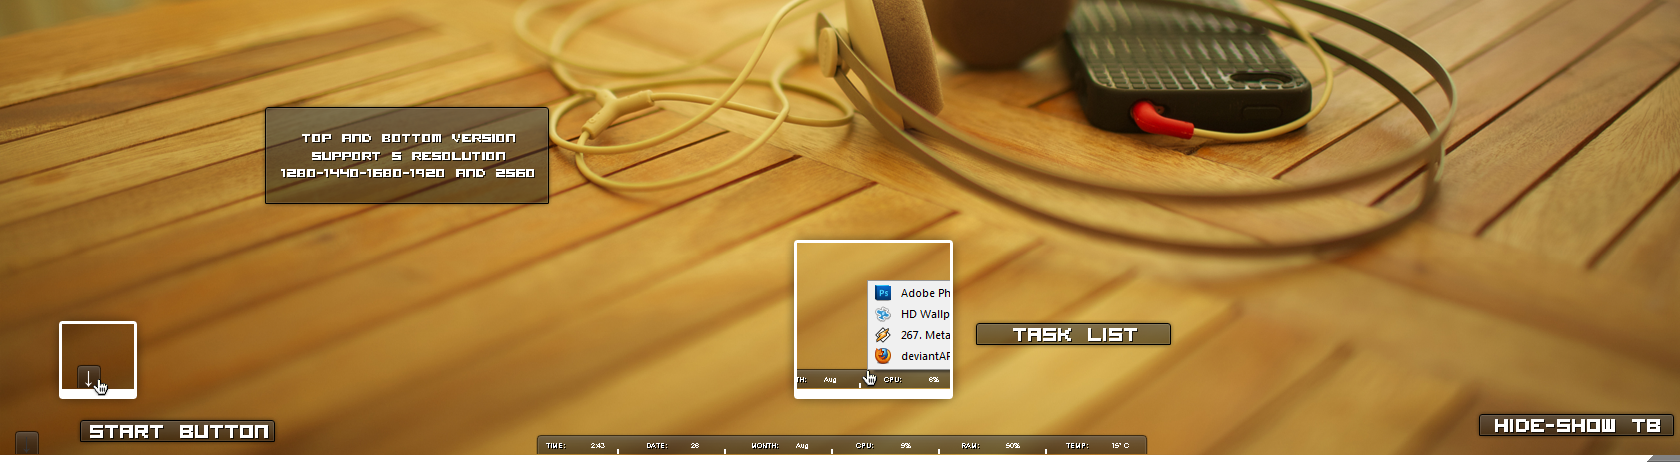Toggle the HIDE-SHOW TB button

(1576, 426)
